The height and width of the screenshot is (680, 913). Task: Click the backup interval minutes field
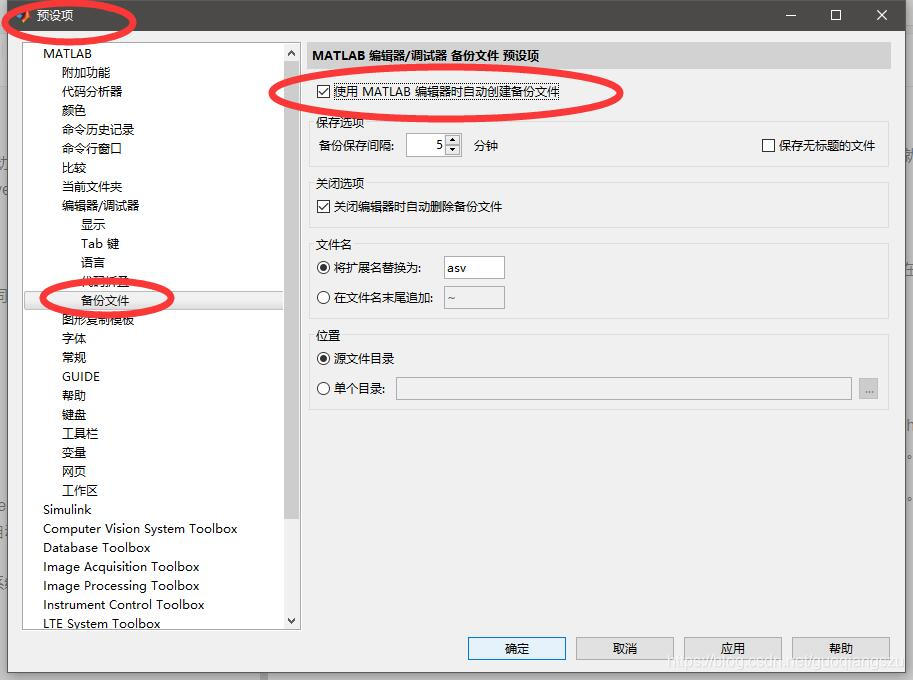[x=426, y=145]
